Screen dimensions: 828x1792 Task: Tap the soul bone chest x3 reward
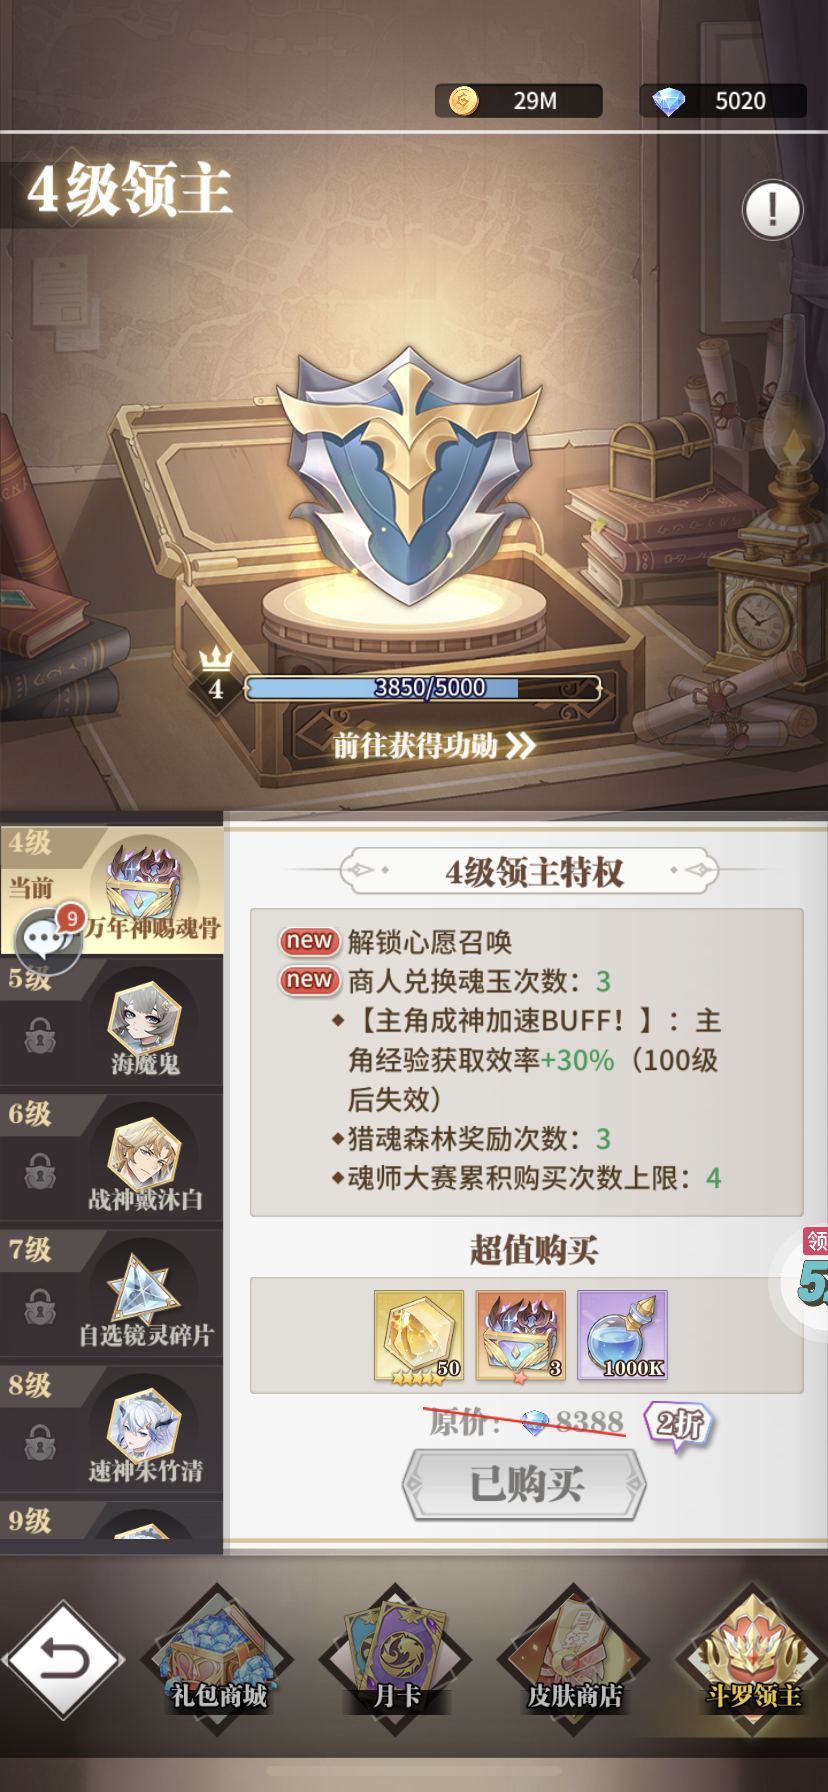pos(520,1336)
